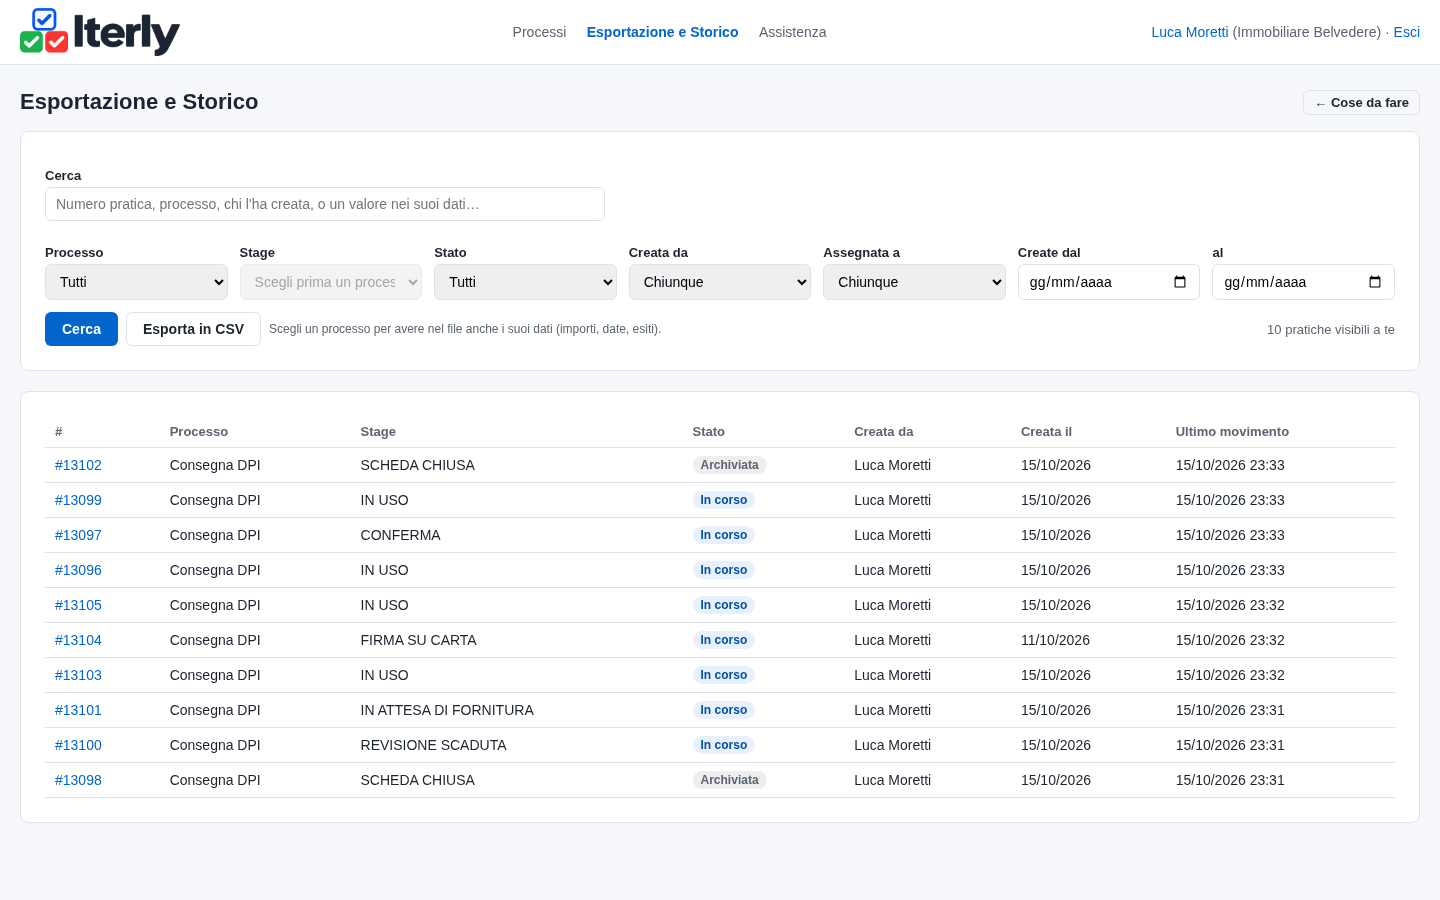Click the 11/10/2026 creation date
Image resolution: width=1440 pixels, height=900 pixels.
1056,640
